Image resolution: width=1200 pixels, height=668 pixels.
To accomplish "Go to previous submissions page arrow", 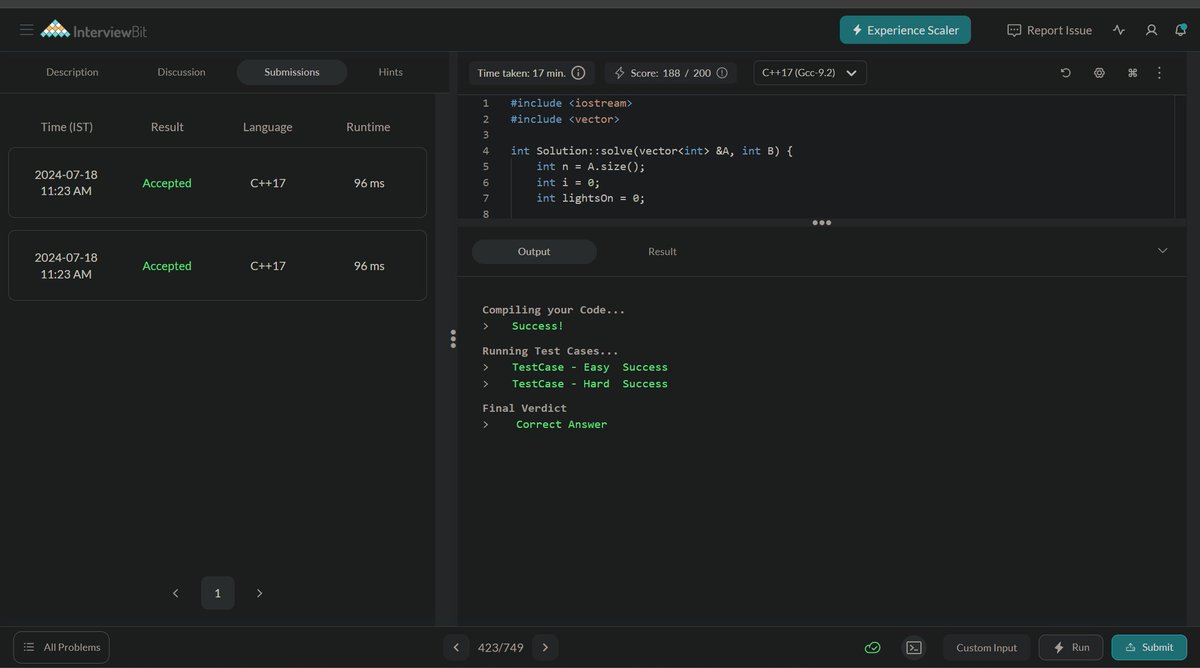I will (176, 593).
